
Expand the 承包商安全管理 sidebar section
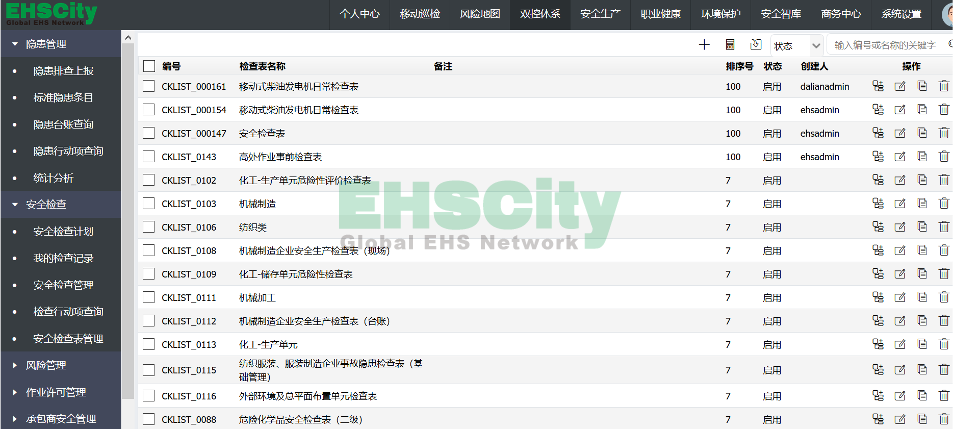point(61,419)
